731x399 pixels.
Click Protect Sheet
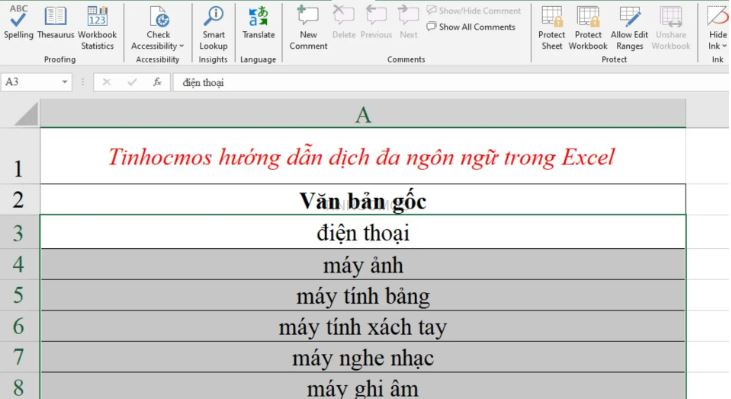pos(552,28)
